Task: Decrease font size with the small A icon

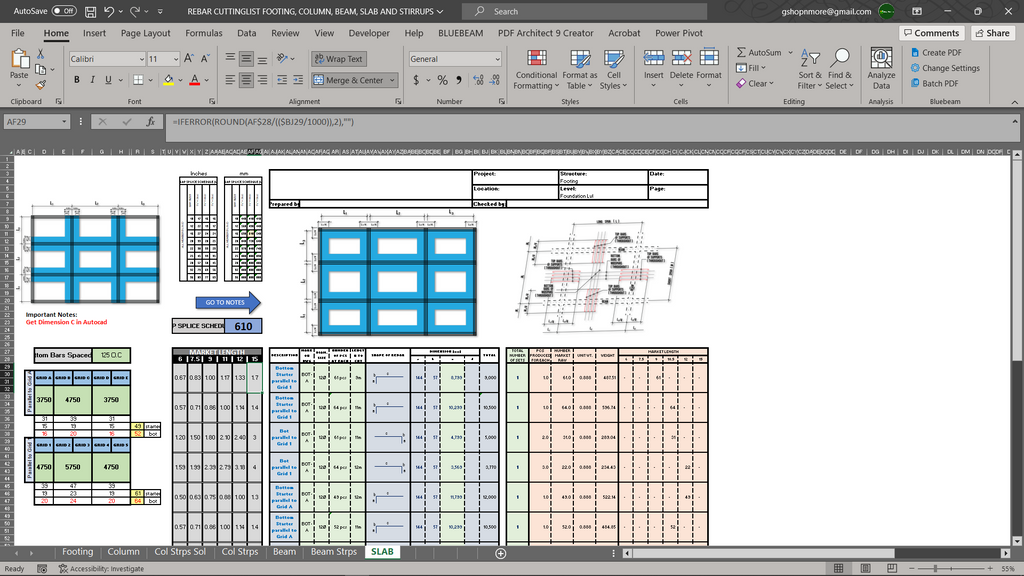Action: [x=204, y=59]
